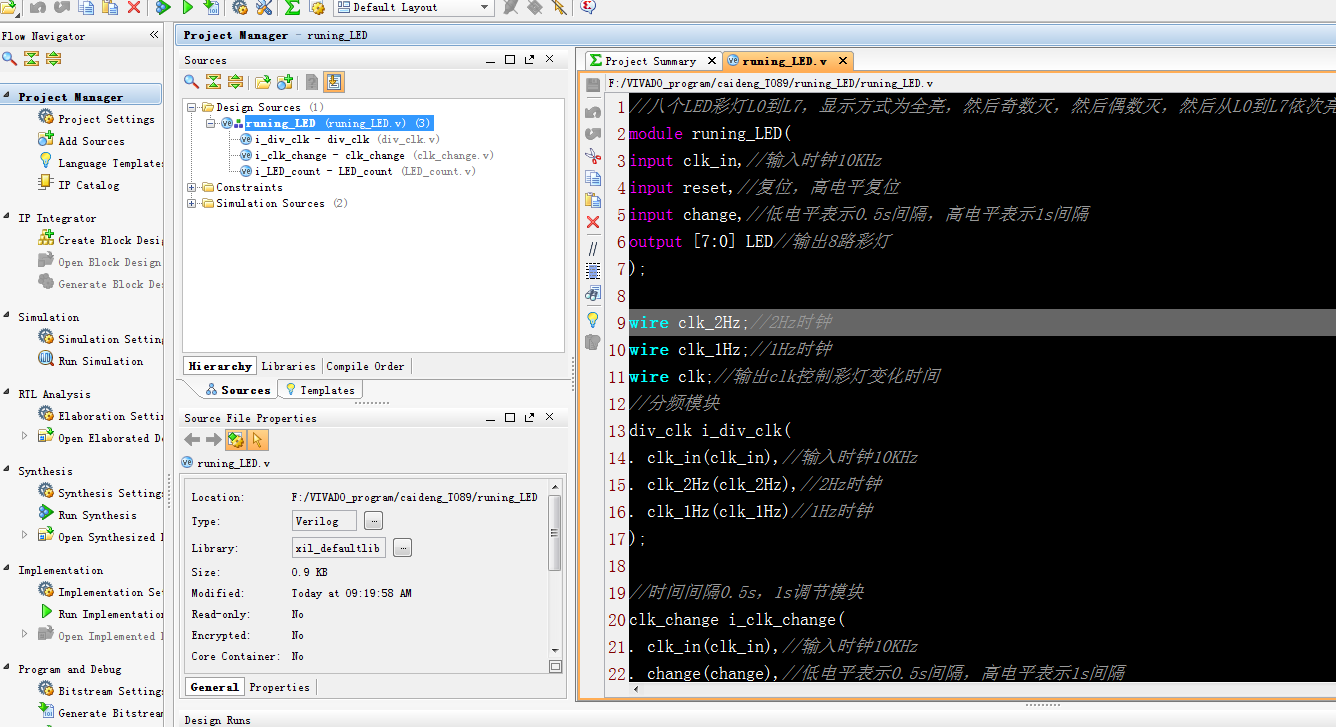1336x727 pixels.
Task: Toggle the highlighted auto-scroll-to-selected icon in Sources toolbar
Action: [x=334, y=82]
